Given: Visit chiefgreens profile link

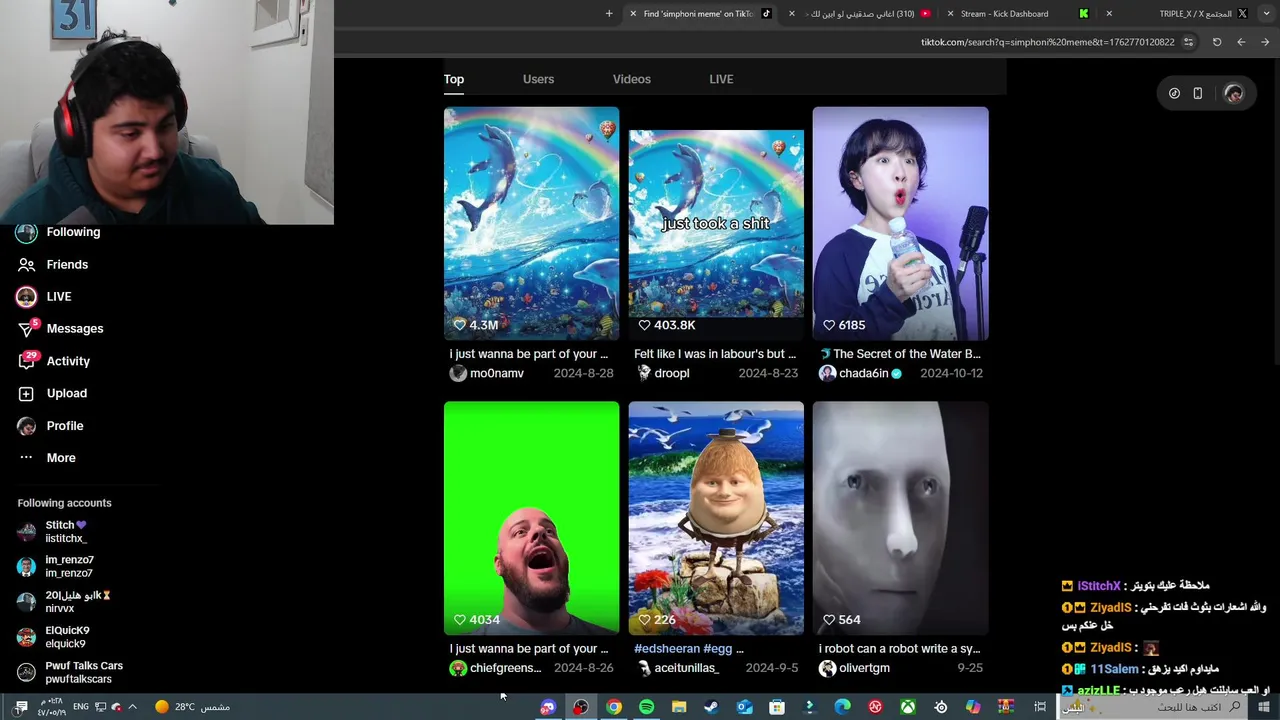Looking at the screenshot, I should tap(495, 668).
